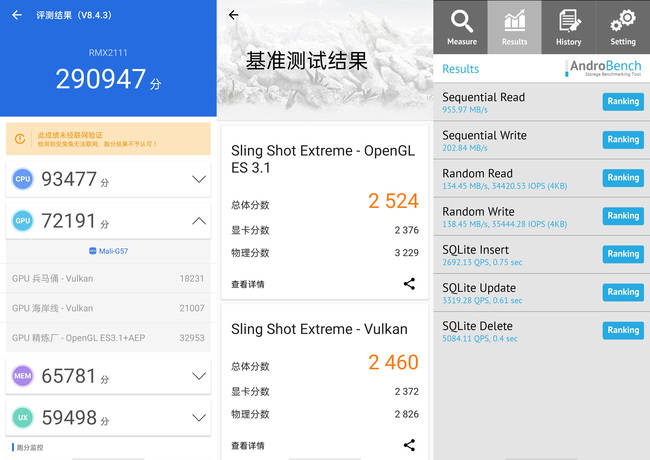Tap the GPU badge icon
The image size is (650, 460).
point(23,220)
